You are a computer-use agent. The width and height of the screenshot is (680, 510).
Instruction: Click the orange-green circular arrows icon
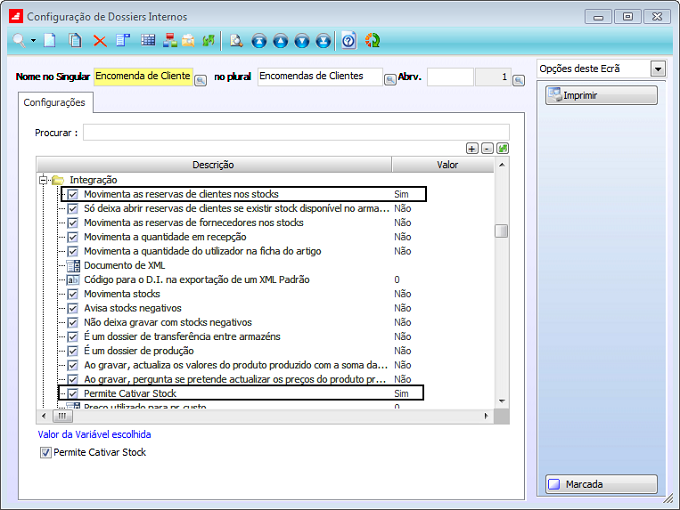pos(372,41)
